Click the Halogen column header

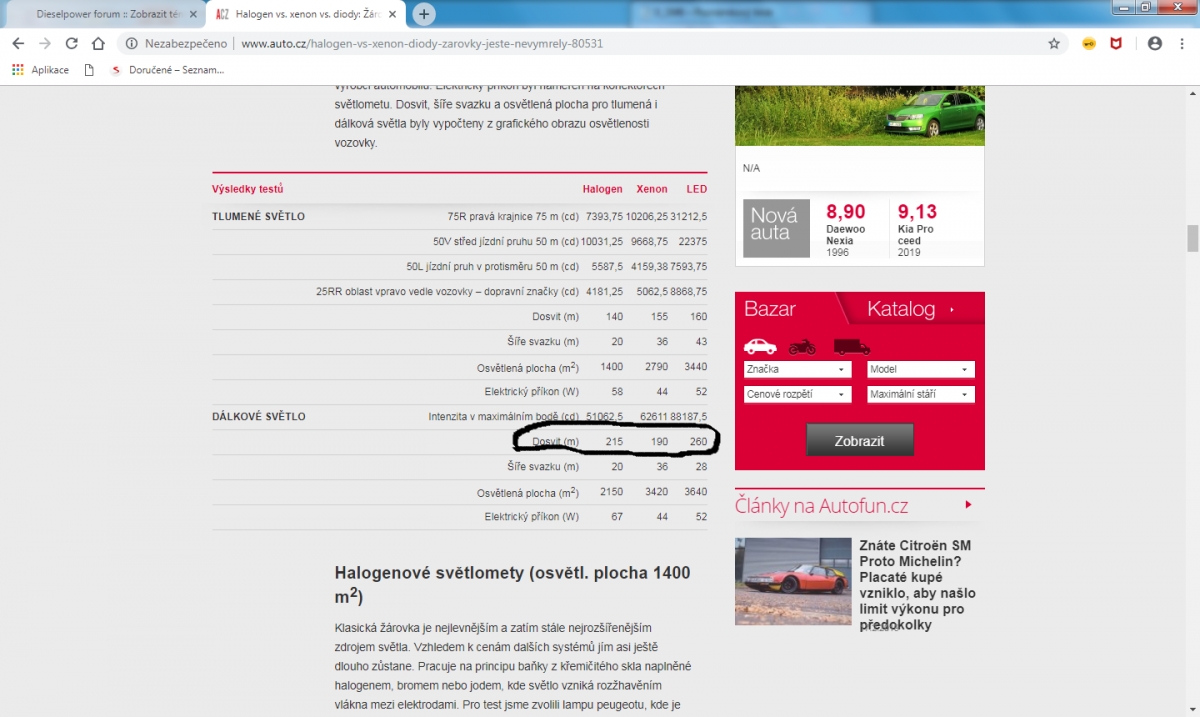(603, 189)
